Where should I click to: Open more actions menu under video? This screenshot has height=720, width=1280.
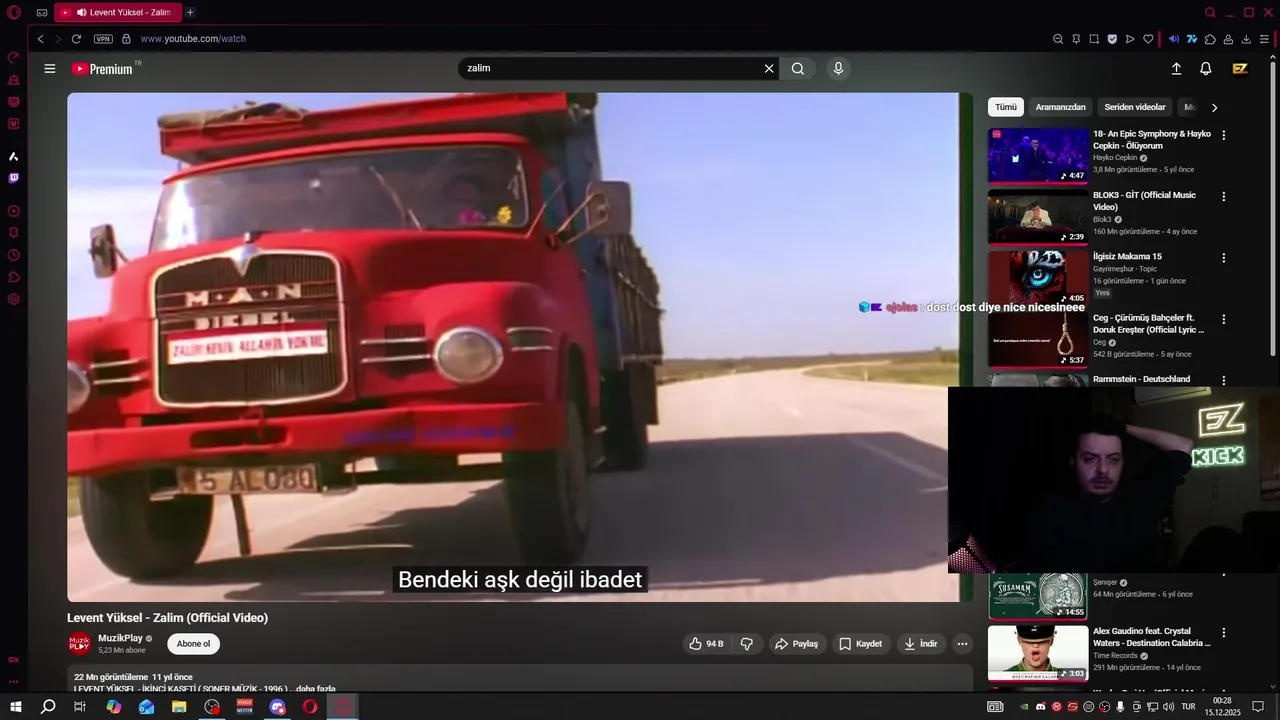point(962,644)
